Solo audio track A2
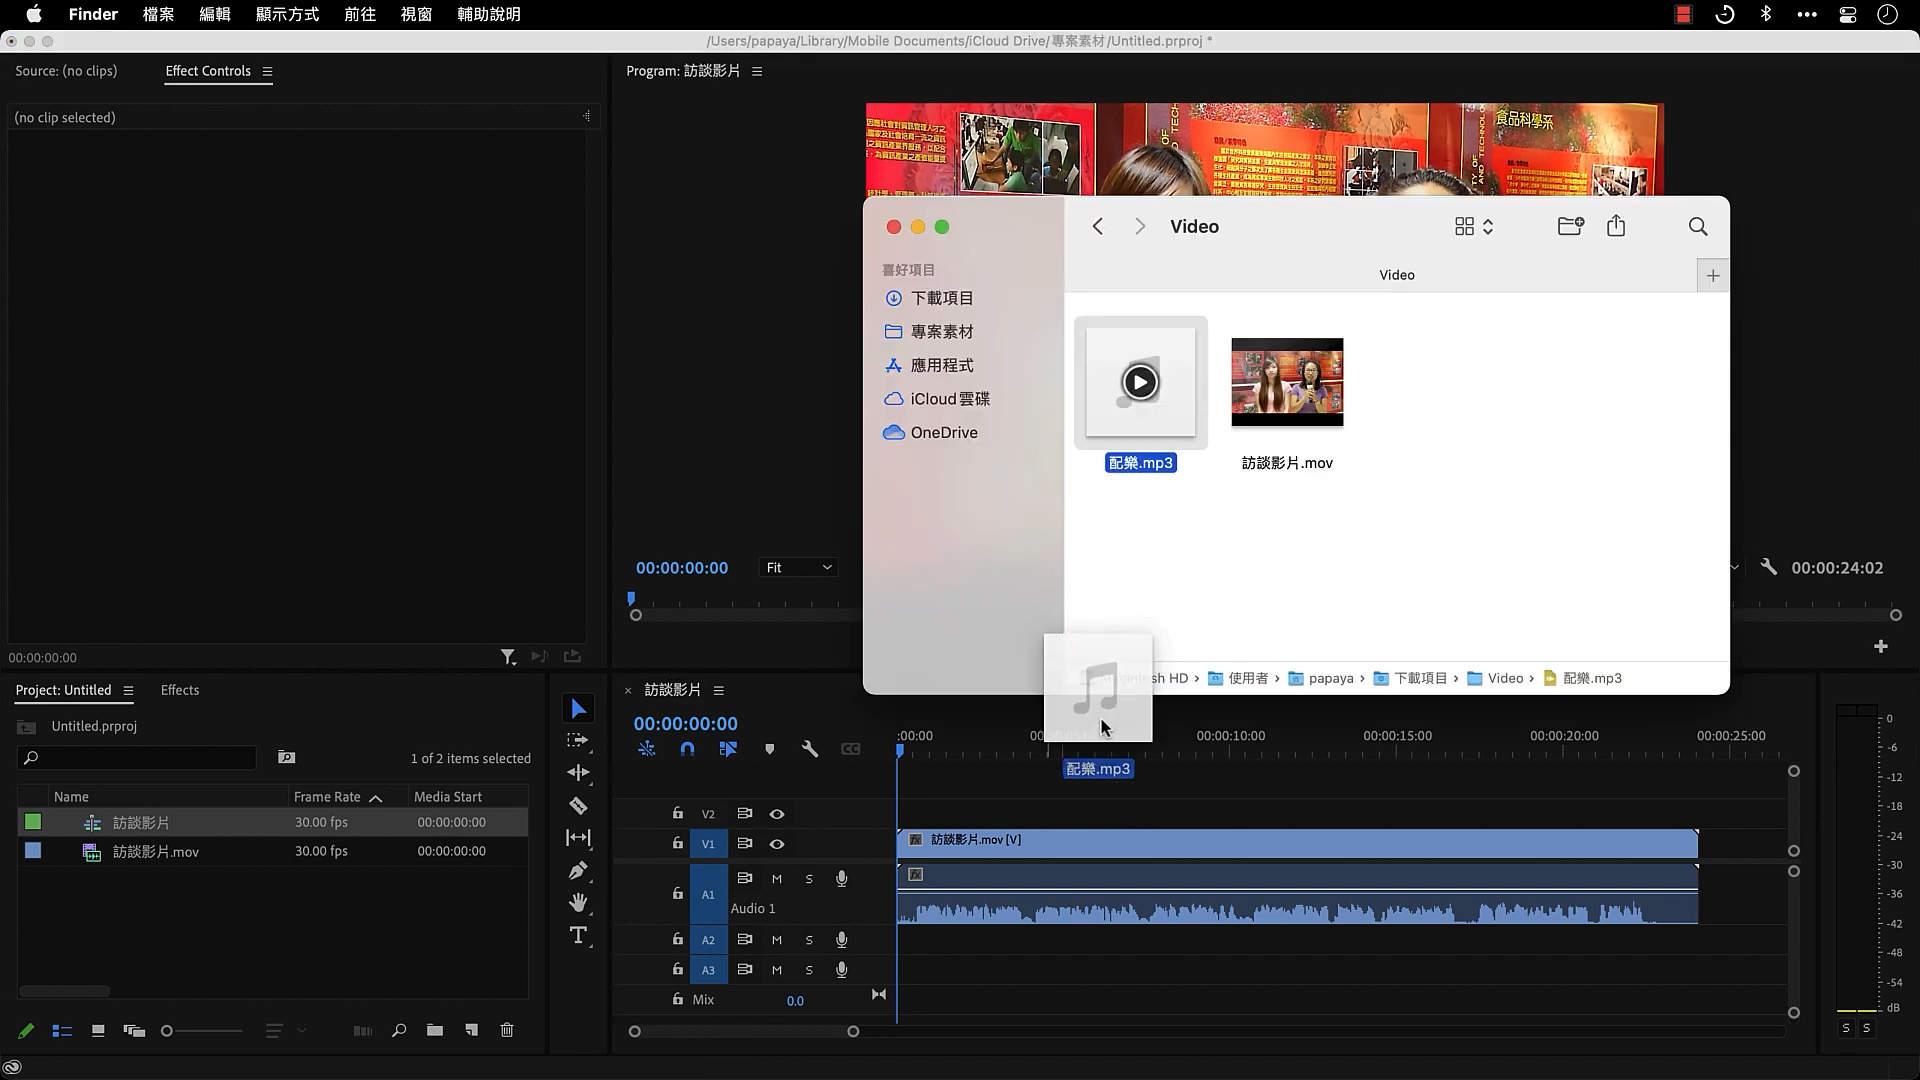This screenshot has width=1920, height=1080. (x=809, y=940)
